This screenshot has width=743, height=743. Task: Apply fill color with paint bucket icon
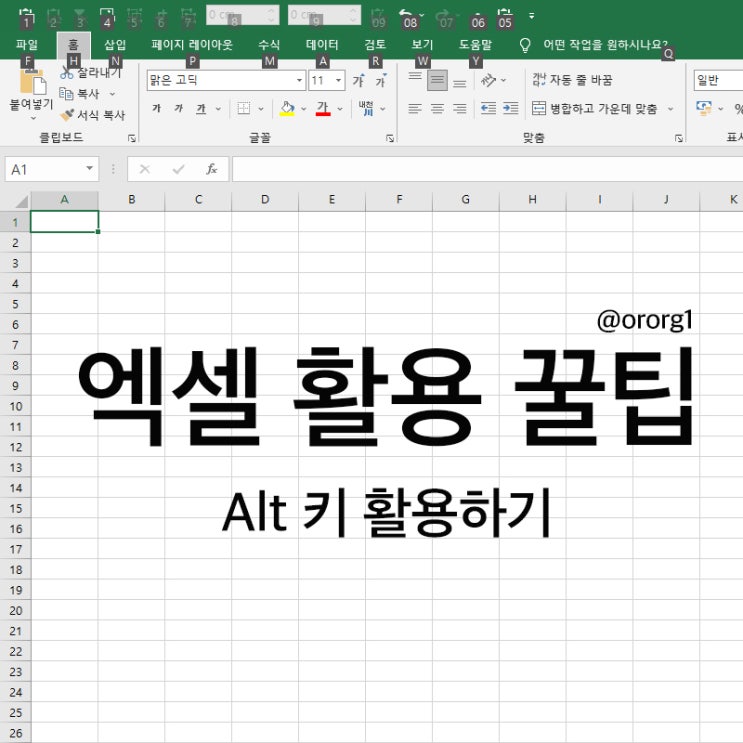coord(287,109)
